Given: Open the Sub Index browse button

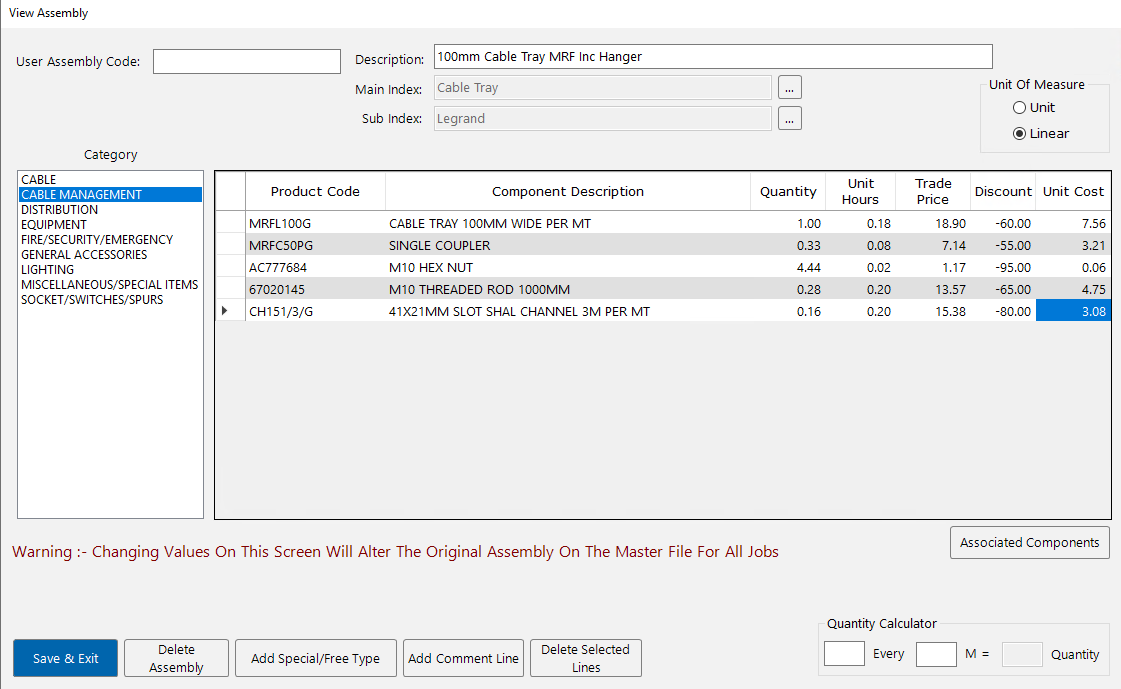Looking at the screenshot, I should (789, 119).
